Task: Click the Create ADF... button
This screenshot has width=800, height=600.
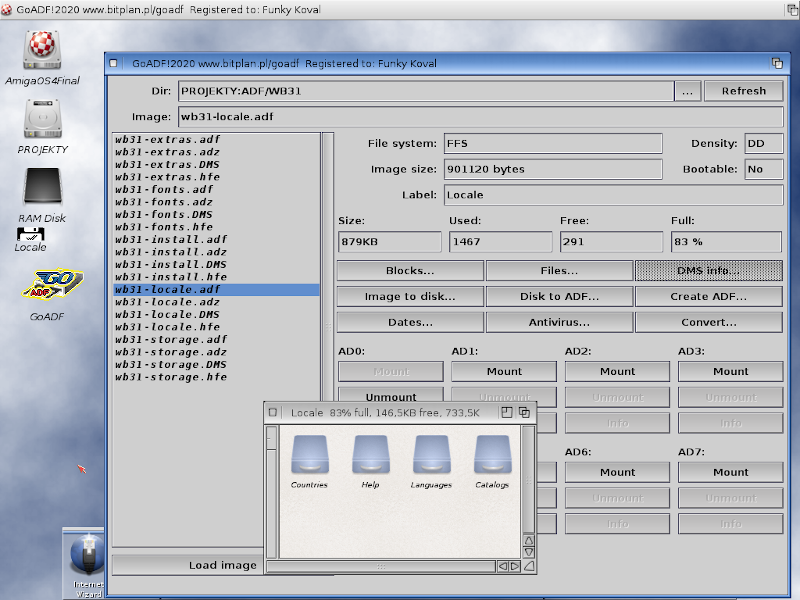Action: click(709, 296)
